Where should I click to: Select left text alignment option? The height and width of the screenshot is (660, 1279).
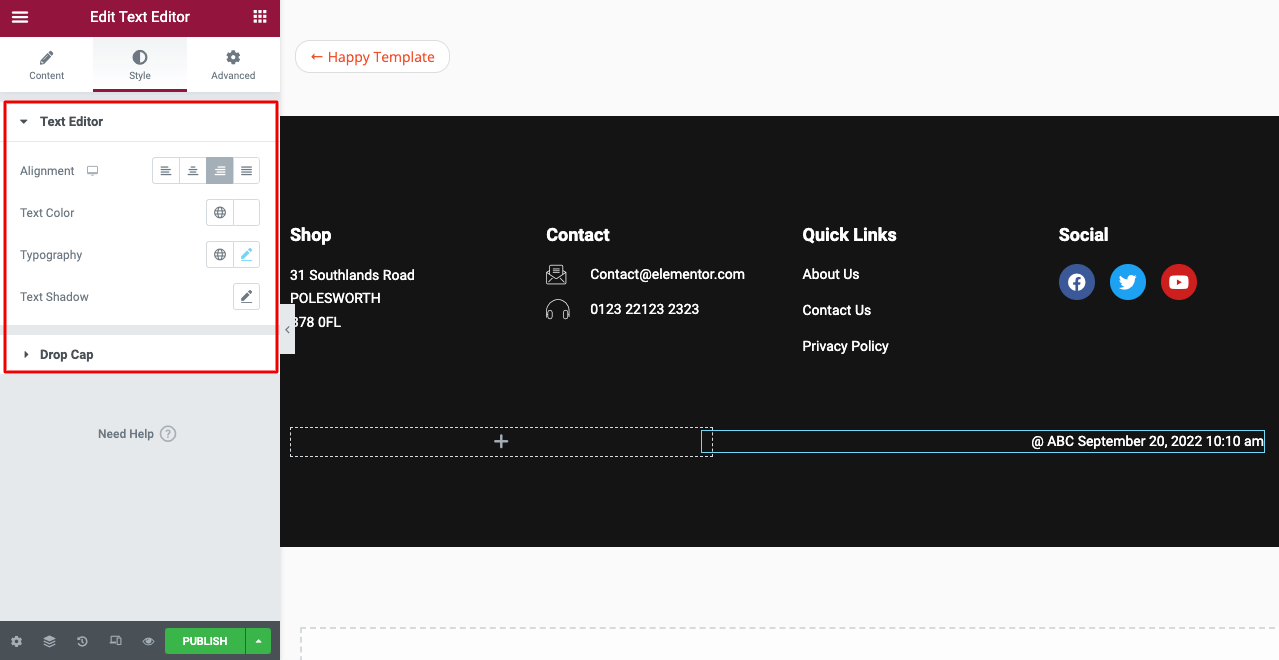[165, 170]
